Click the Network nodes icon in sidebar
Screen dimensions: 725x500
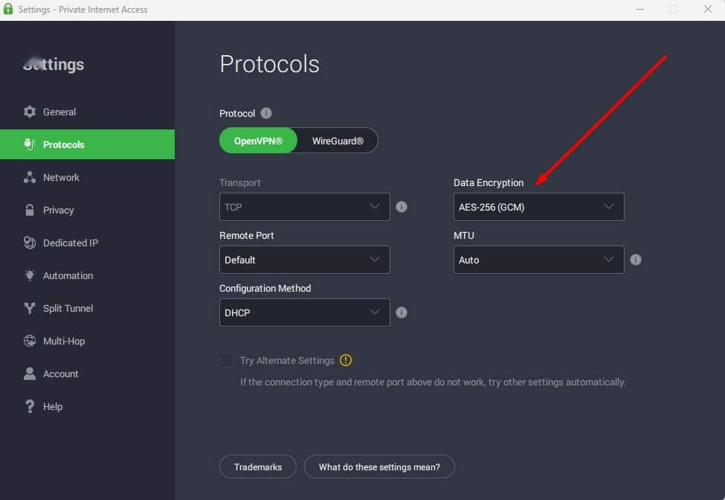(x=29, y=177)
